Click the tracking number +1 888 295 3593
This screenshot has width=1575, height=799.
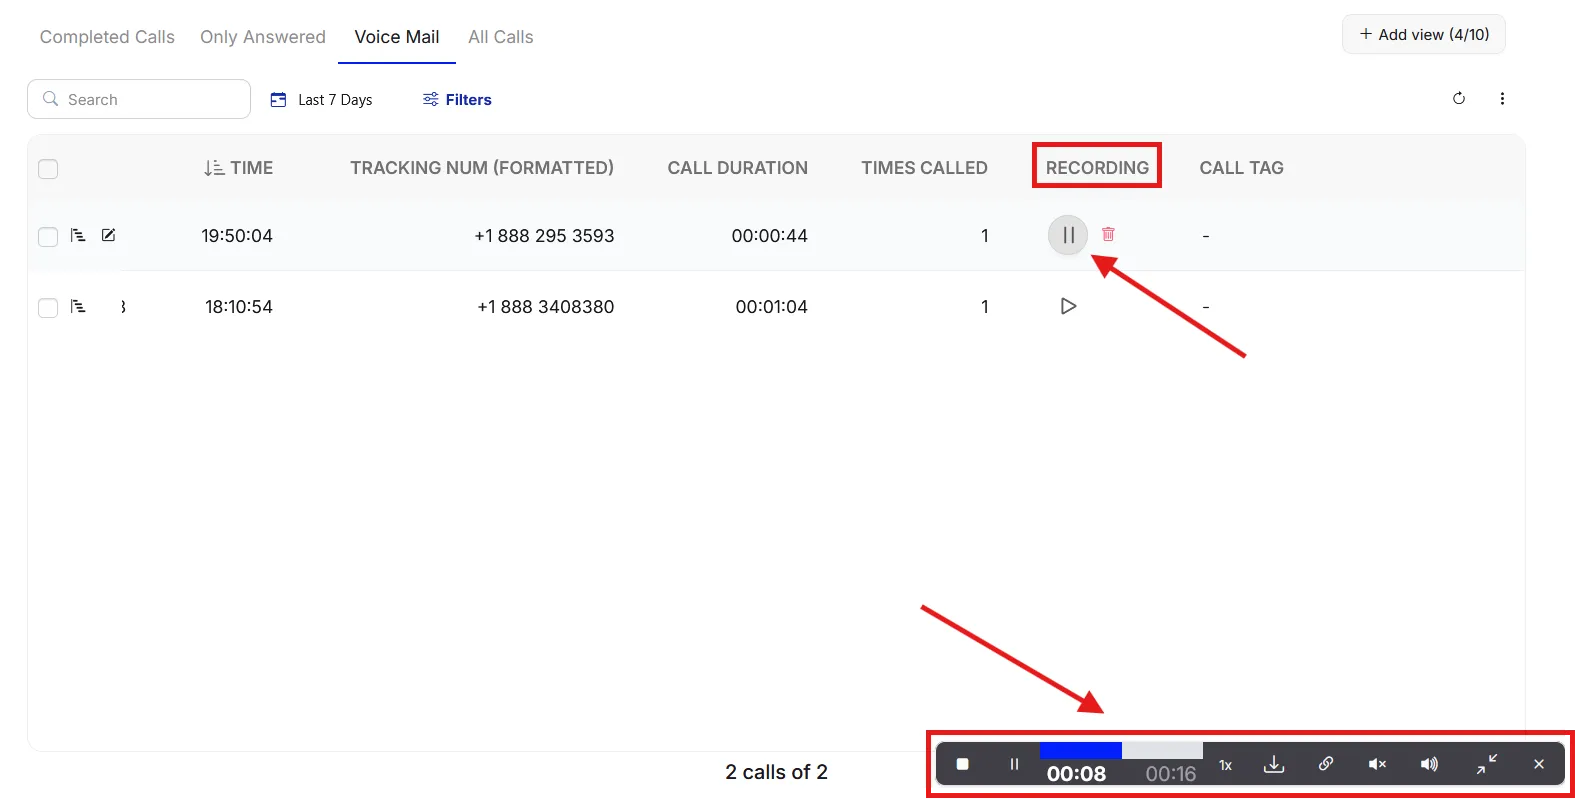544,236
